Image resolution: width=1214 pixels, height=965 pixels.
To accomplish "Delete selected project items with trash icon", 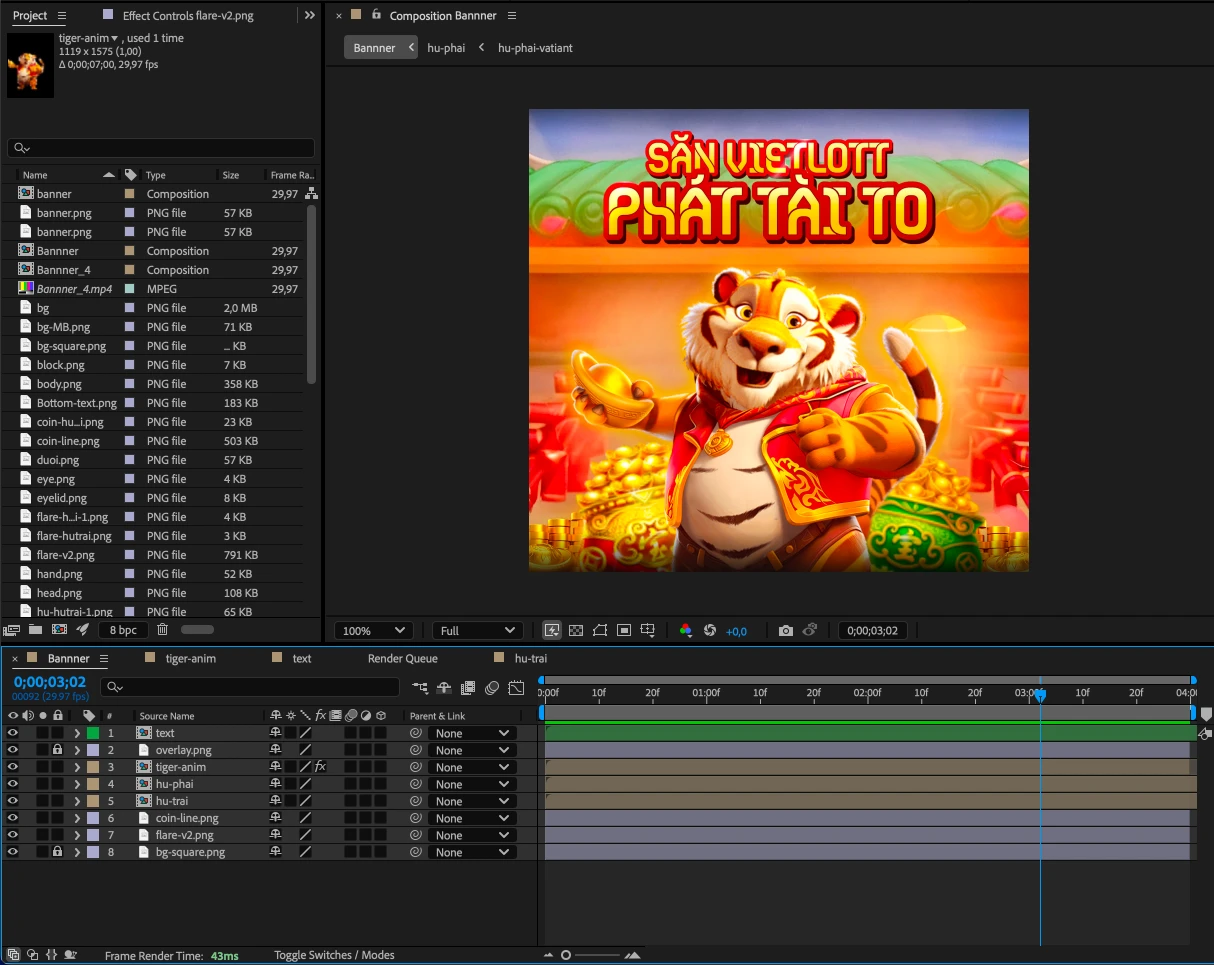I will coord(163,629).
